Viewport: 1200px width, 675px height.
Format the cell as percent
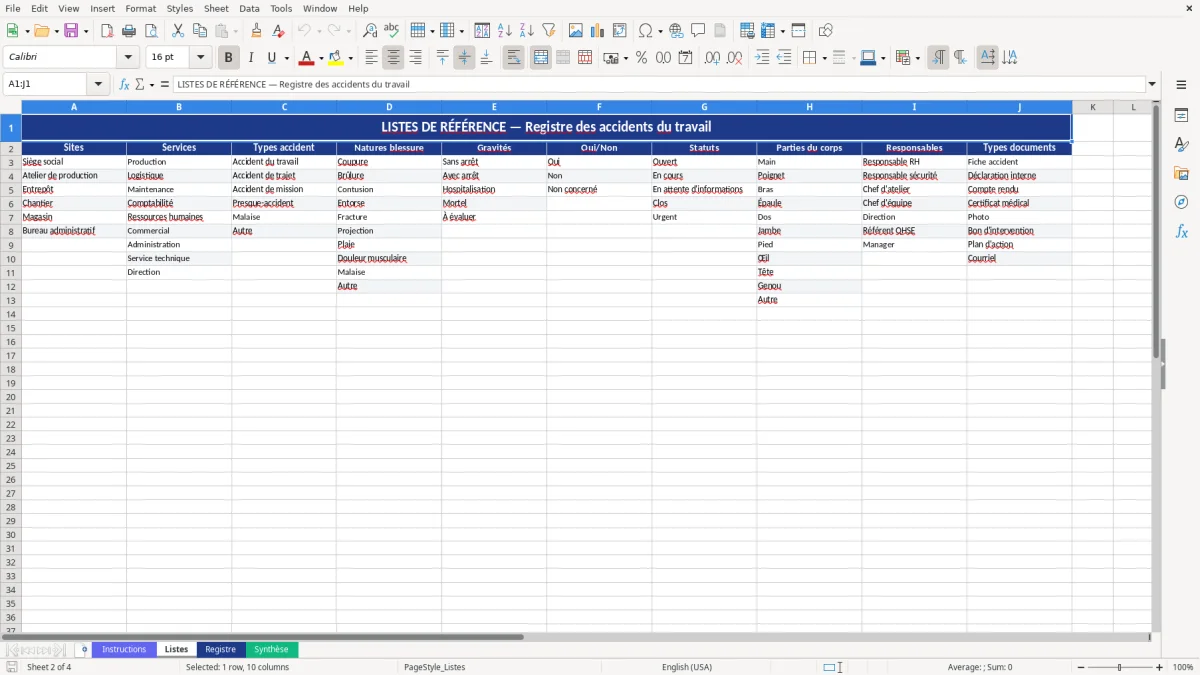coord(641,58)
